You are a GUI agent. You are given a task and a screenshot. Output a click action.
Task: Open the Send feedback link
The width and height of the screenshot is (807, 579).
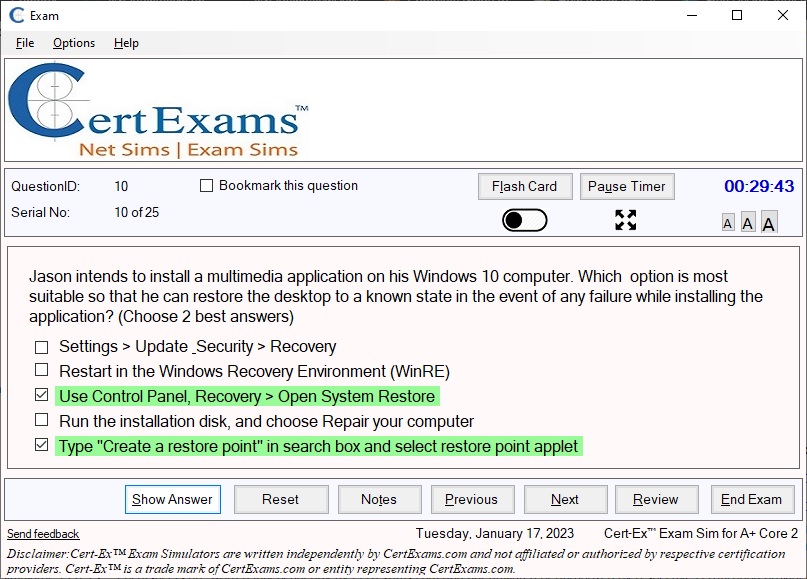click(x=42, y=533)
